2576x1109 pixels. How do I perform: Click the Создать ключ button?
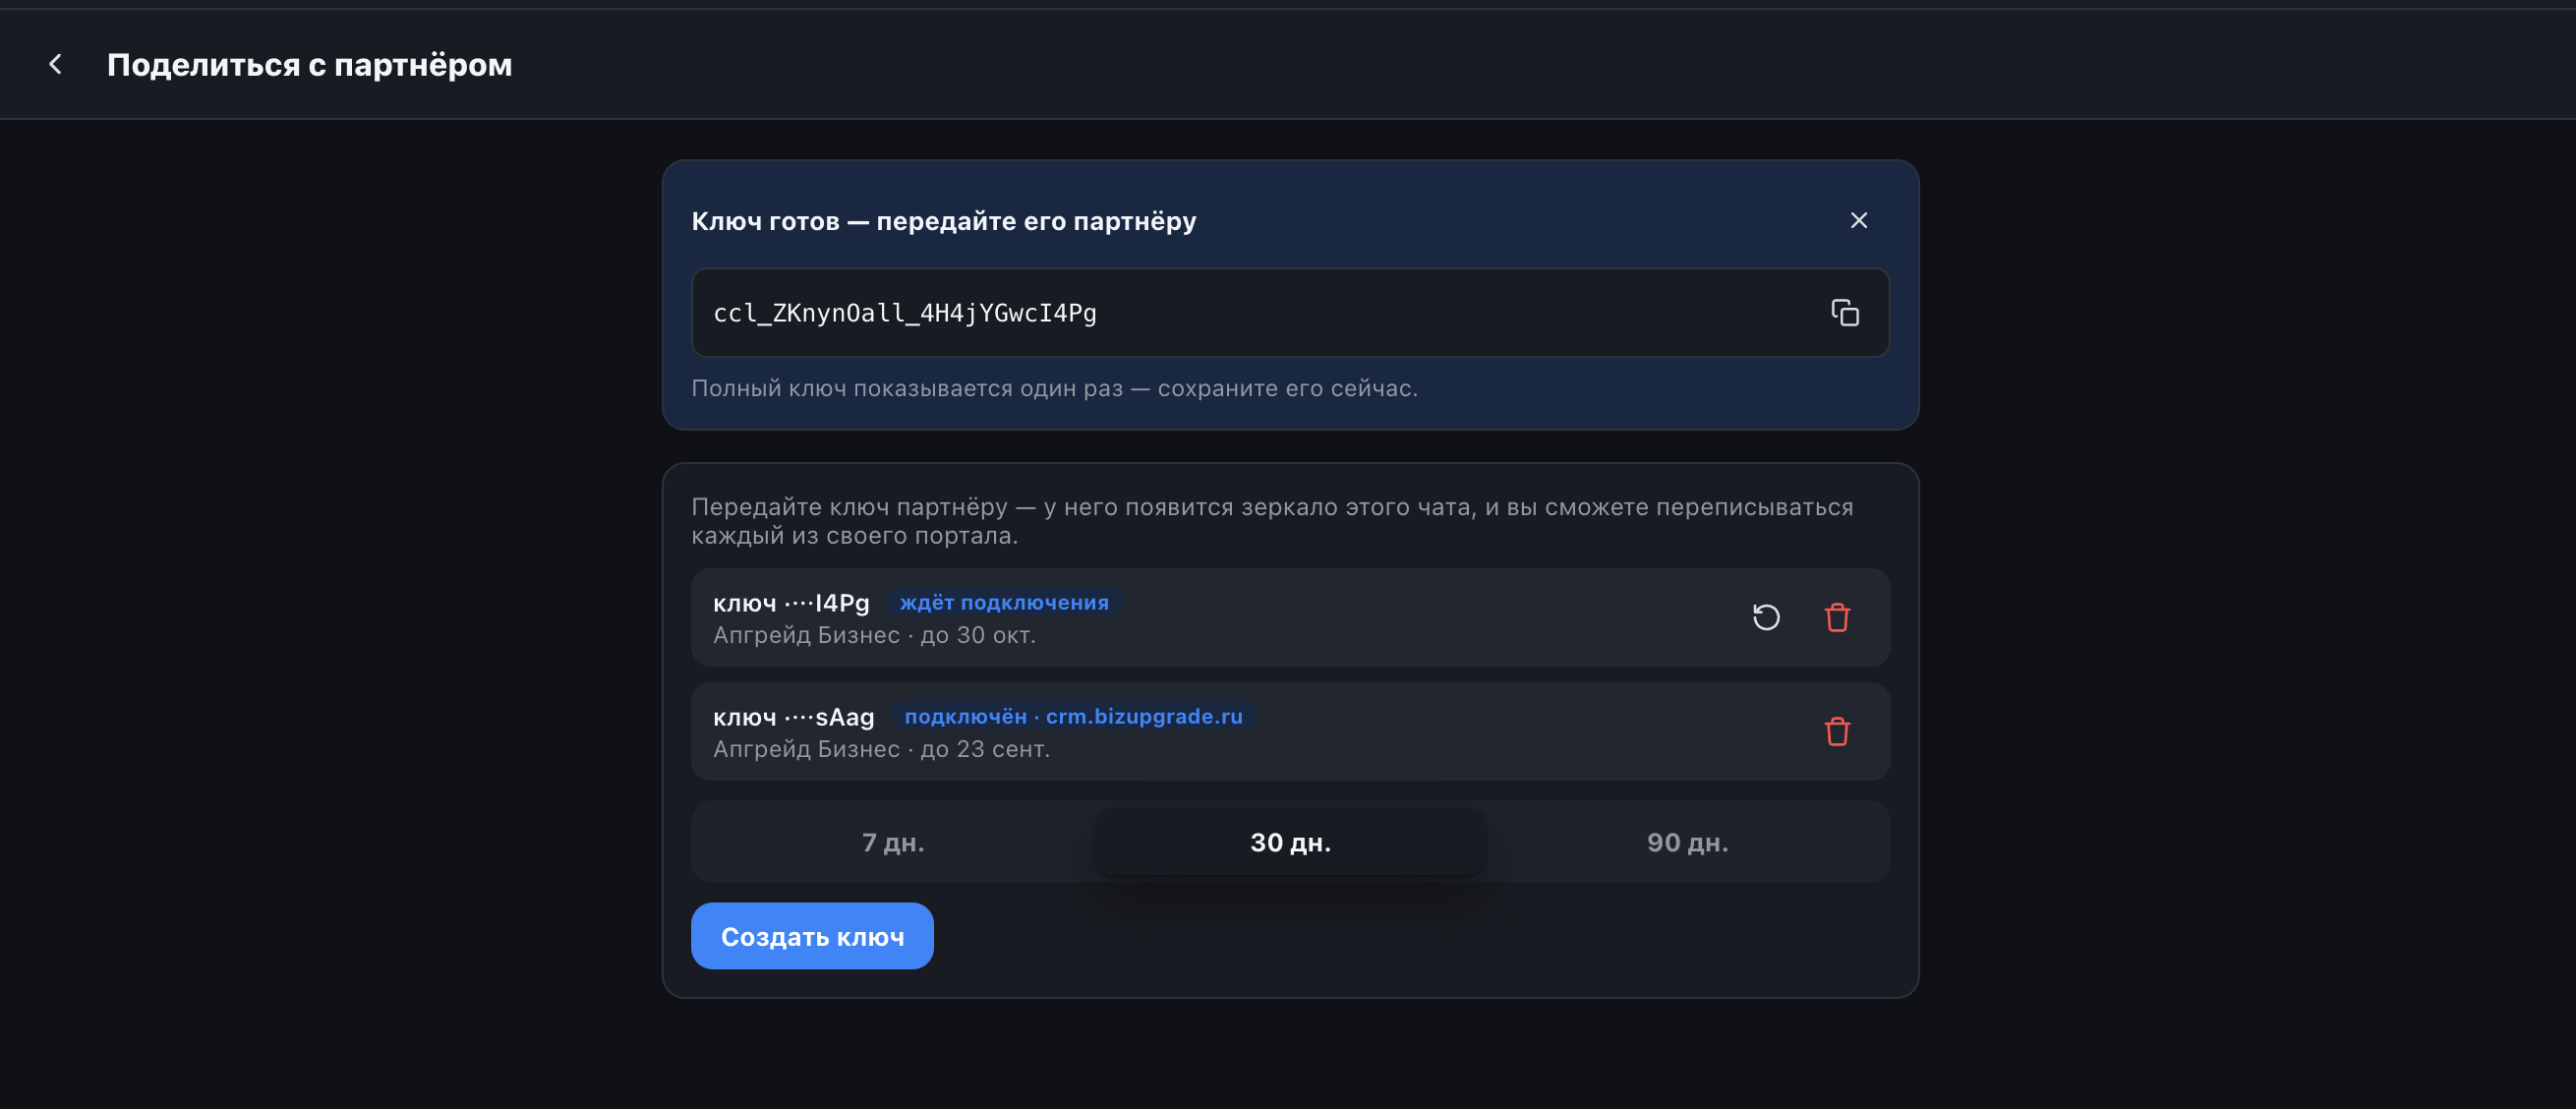812,936
